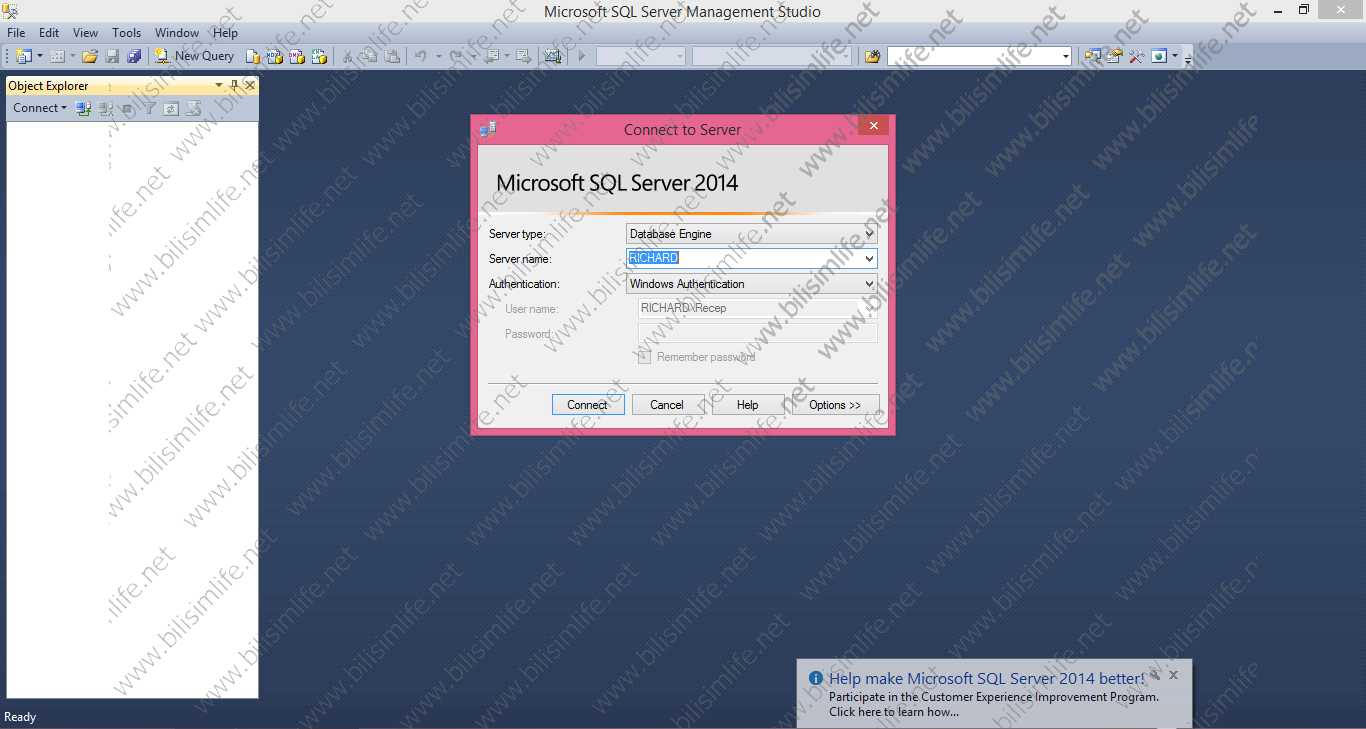1366x729 pixels.
Task: Open the Properties Window toolbar icon
Action: tap(1114, 56)
